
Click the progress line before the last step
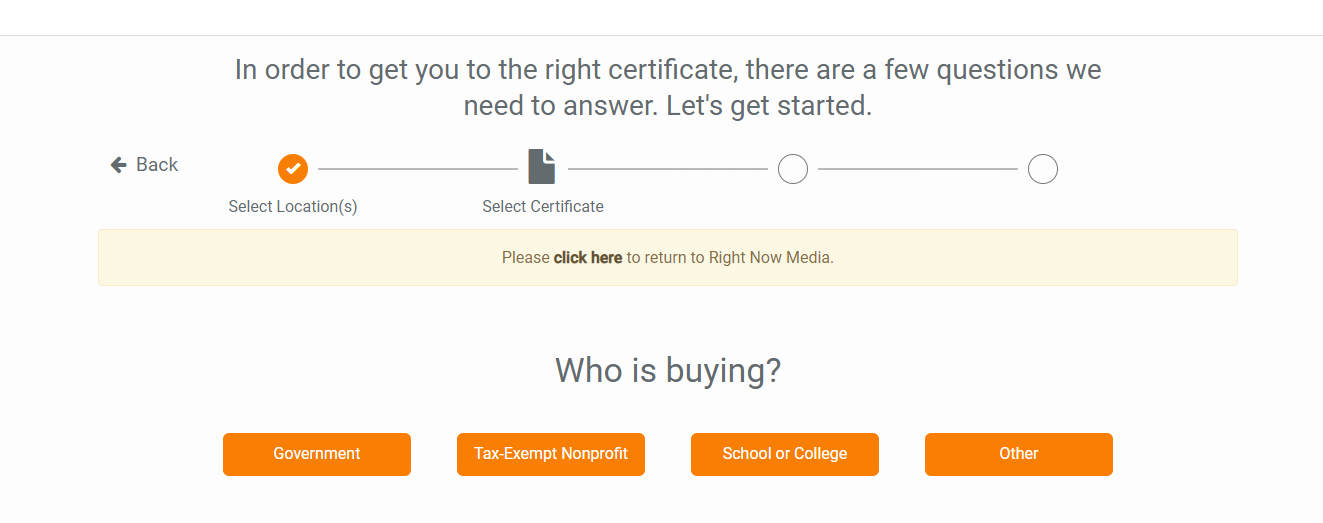917,169
